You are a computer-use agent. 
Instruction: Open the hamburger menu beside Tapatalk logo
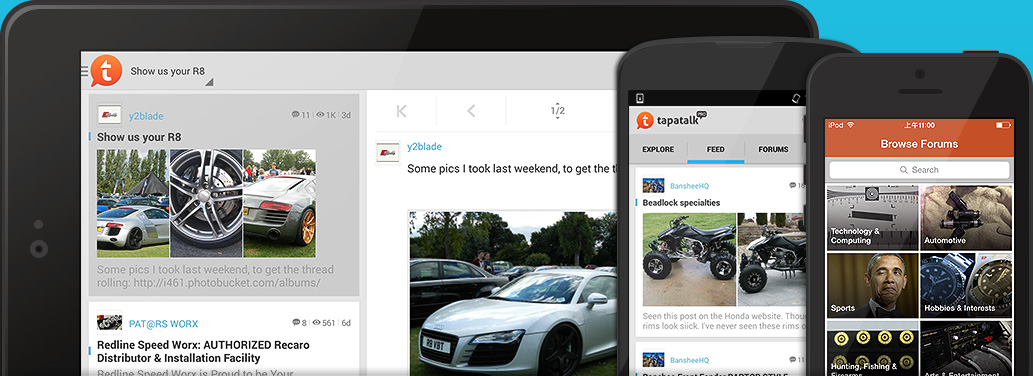click(x=84, y=71)
